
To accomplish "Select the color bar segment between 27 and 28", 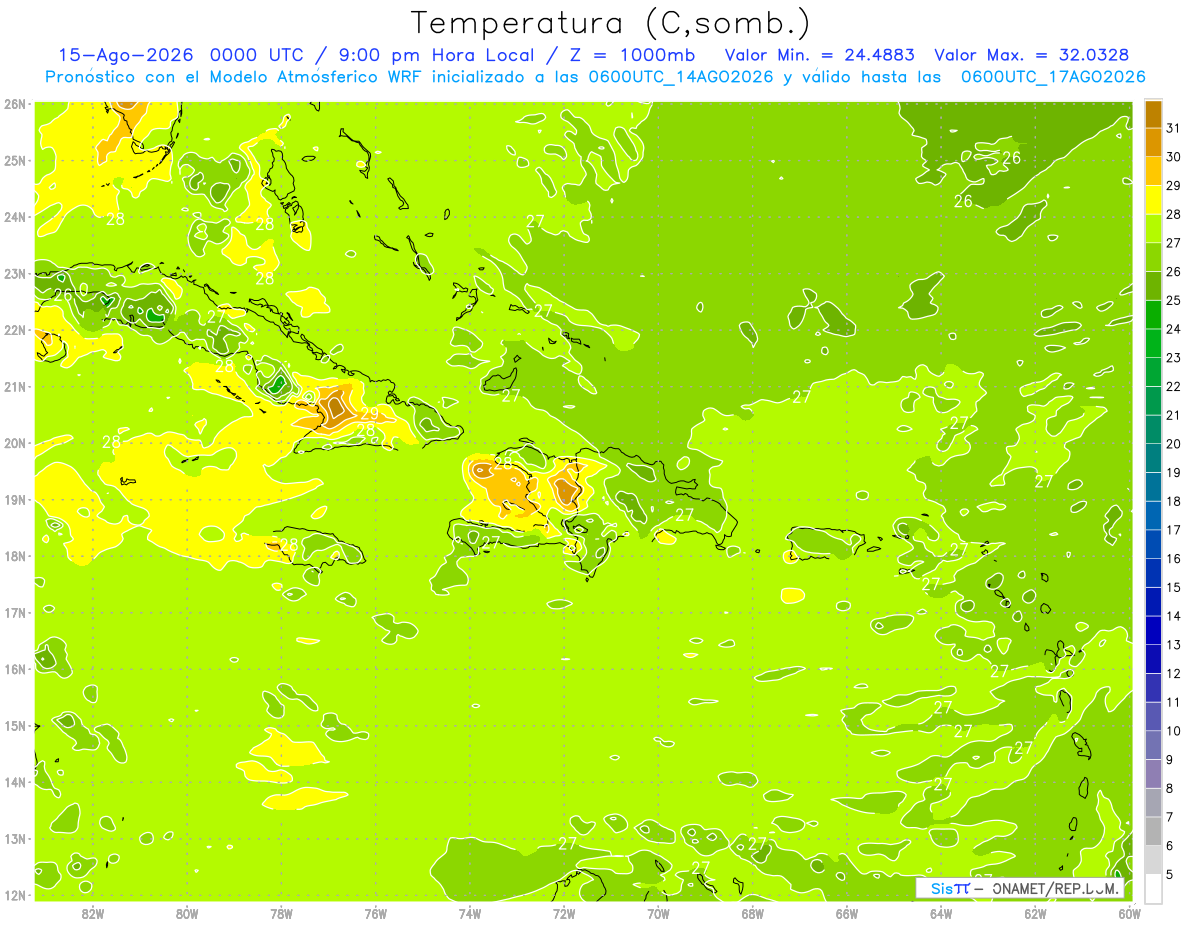I will 1153,229.
